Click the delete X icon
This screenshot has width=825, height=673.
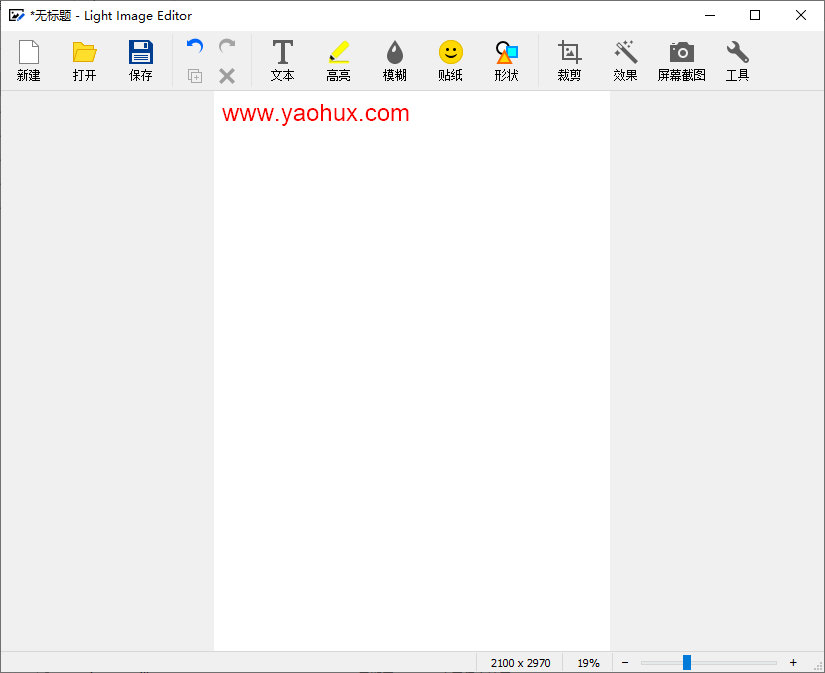227,76
